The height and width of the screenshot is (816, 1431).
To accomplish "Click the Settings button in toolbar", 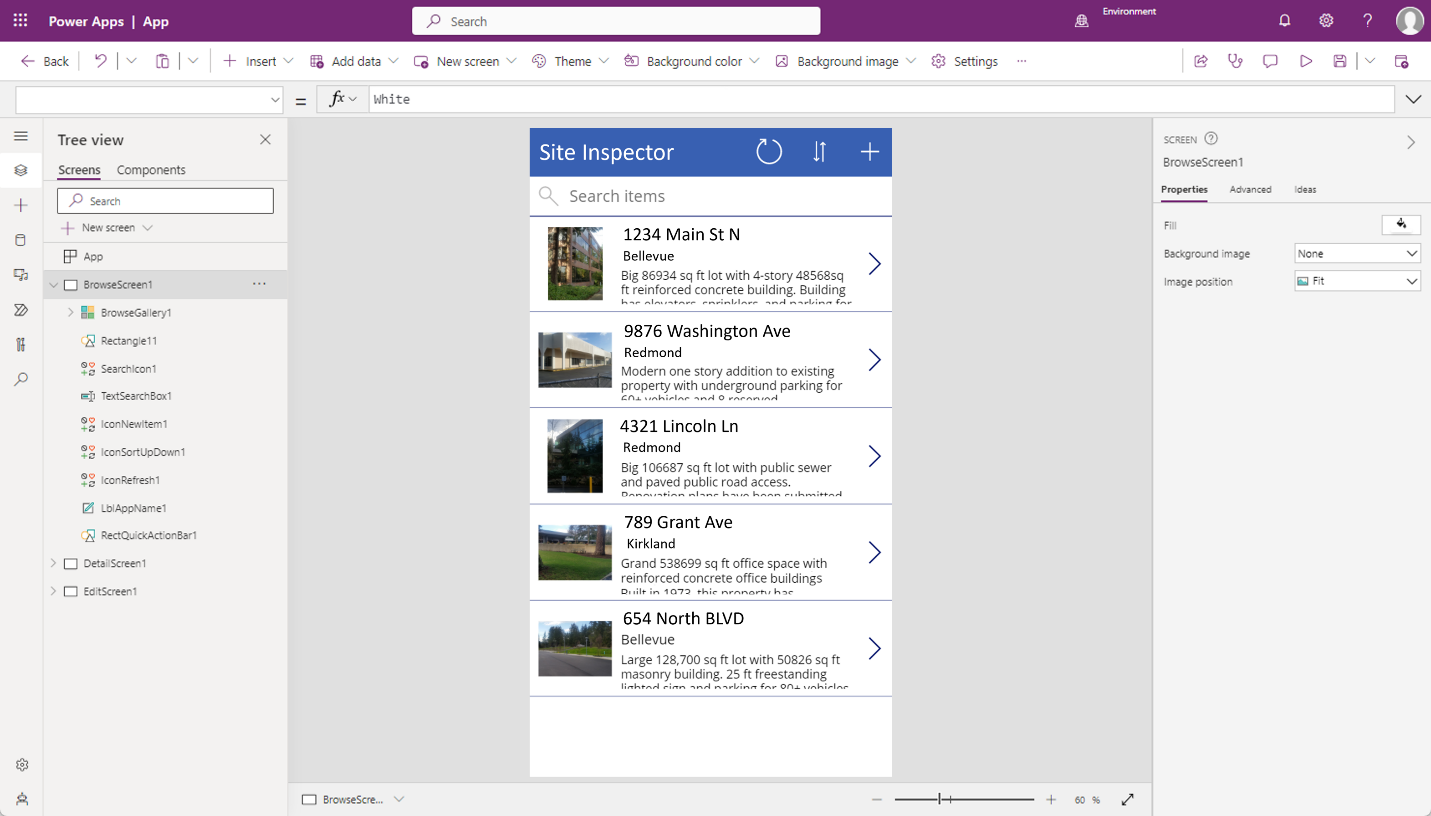I will [964, 61].
